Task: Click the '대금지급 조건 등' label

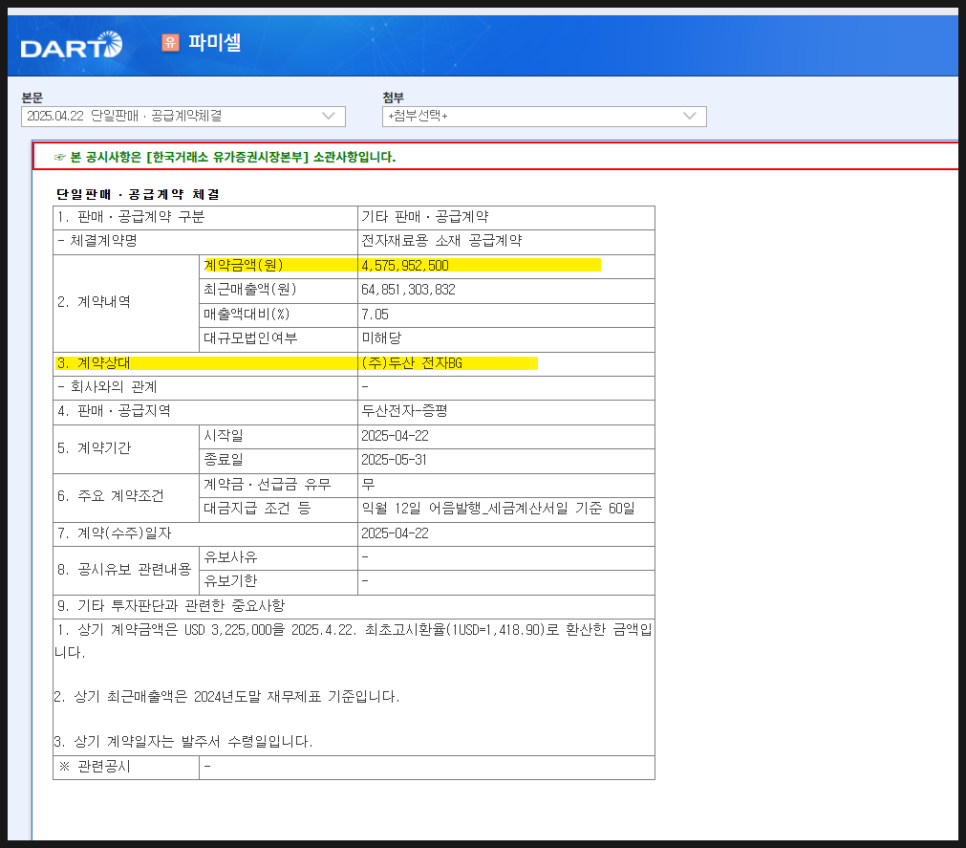Action: pyautogui.click(x=258, y=508)
